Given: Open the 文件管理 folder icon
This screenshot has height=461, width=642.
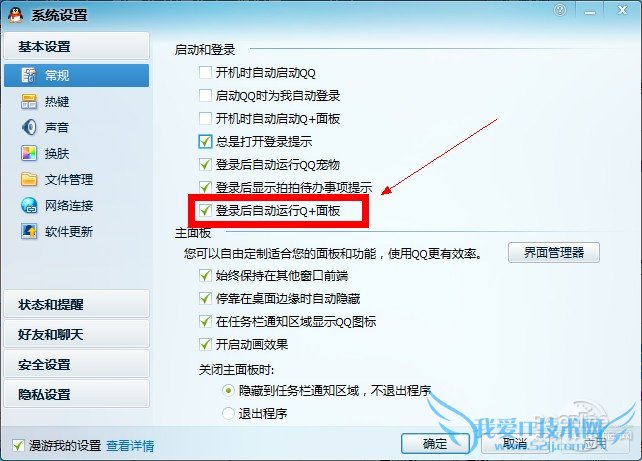Looking at the screenshot, I should click(x=29, y=179).
